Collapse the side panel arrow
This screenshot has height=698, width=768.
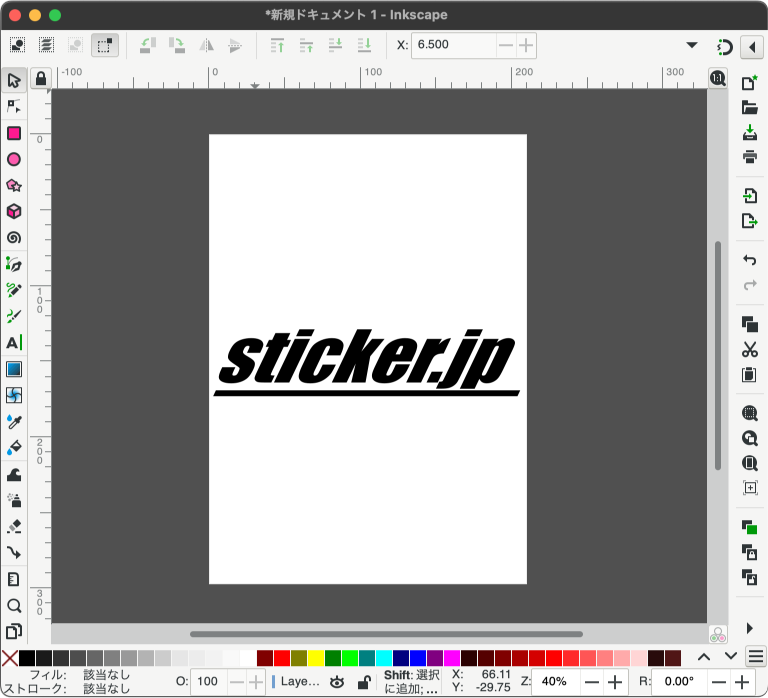pyautogui.click(x=752, y=47)
